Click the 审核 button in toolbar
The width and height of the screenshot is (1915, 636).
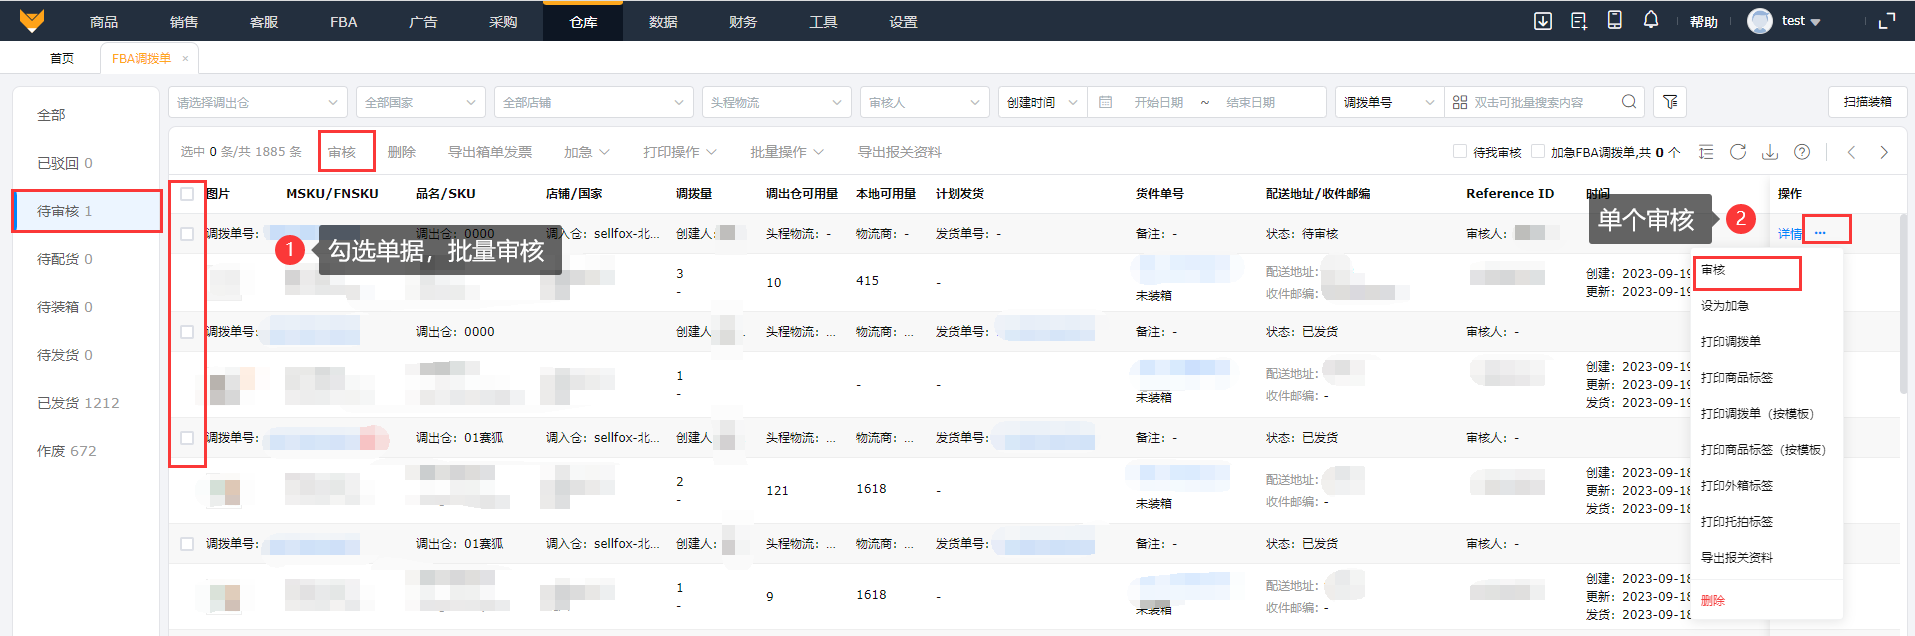[x=342, y=152]
